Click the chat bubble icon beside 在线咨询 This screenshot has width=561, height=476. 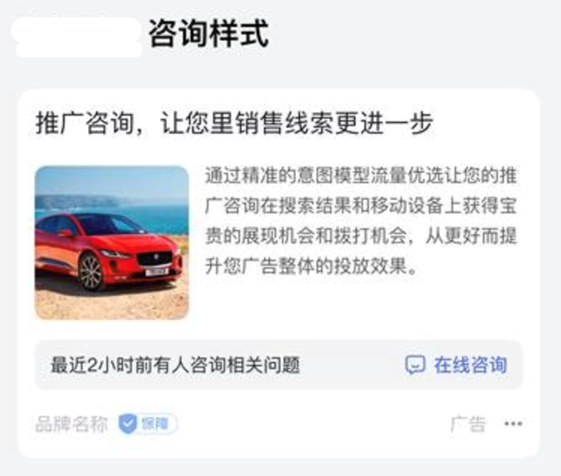point(415,365)
